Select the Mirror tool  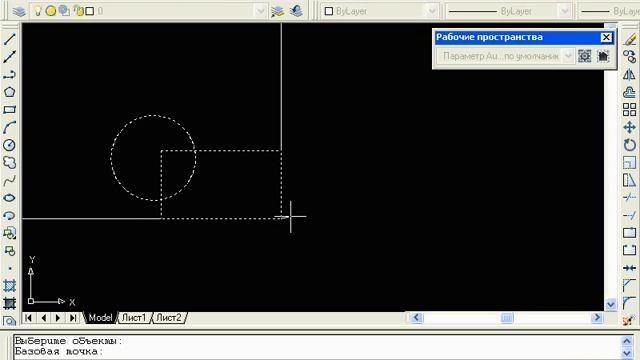(x=629, y=74)
